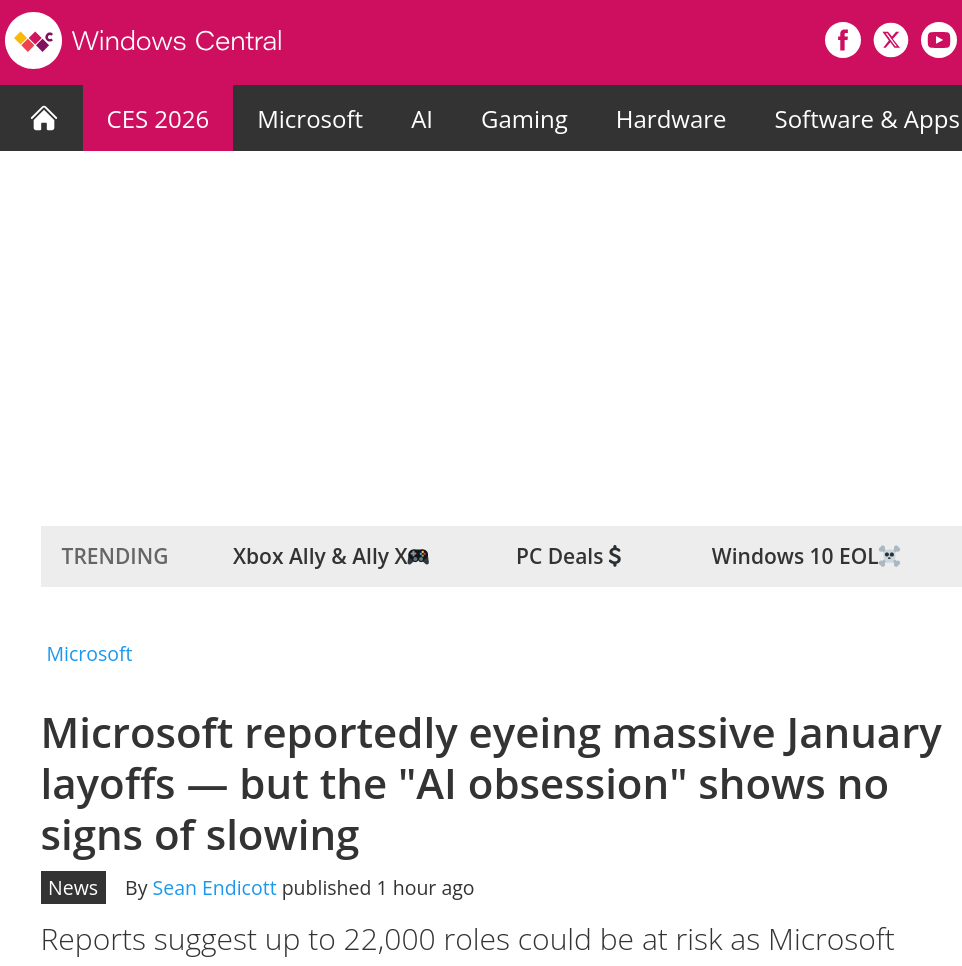Visit the PC Deals trending link

click(559, 556)
